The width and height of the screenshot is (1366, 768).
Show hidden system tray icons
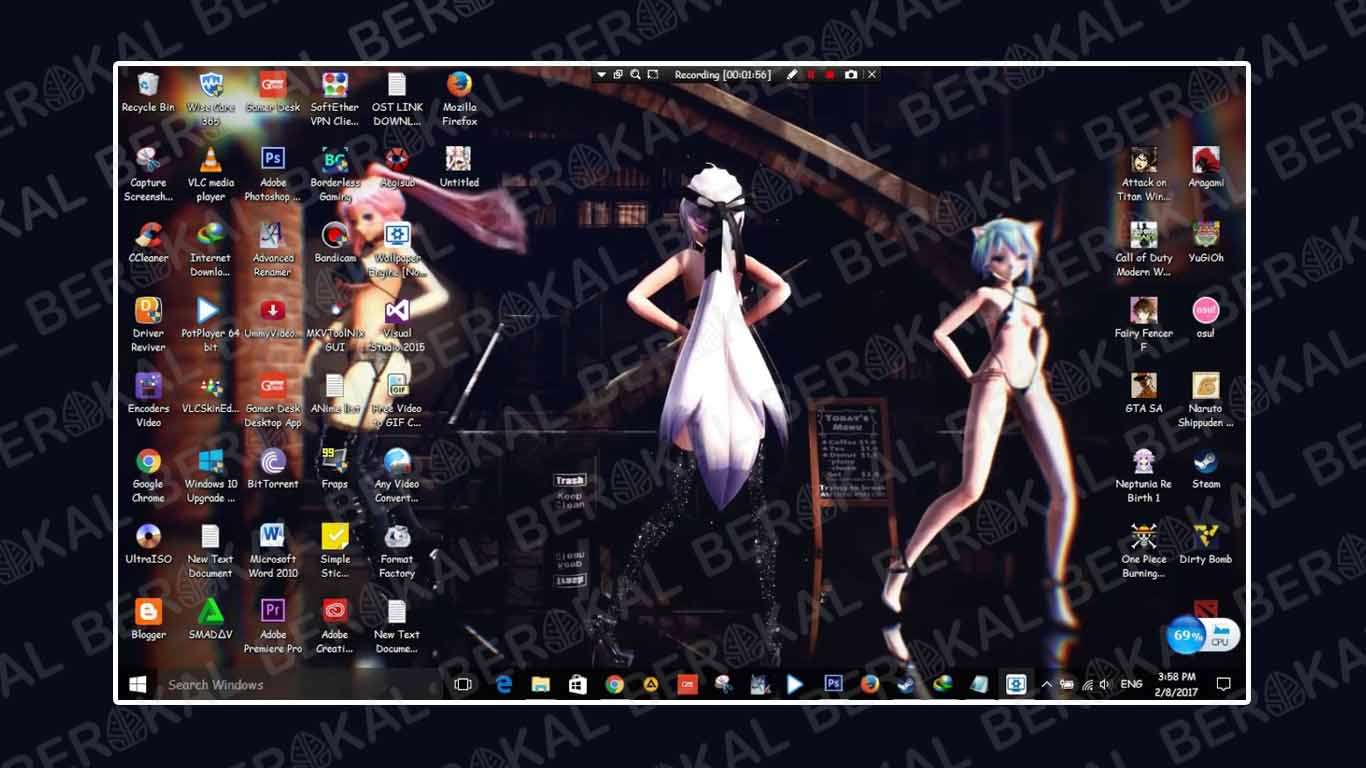coord(1046,684)
